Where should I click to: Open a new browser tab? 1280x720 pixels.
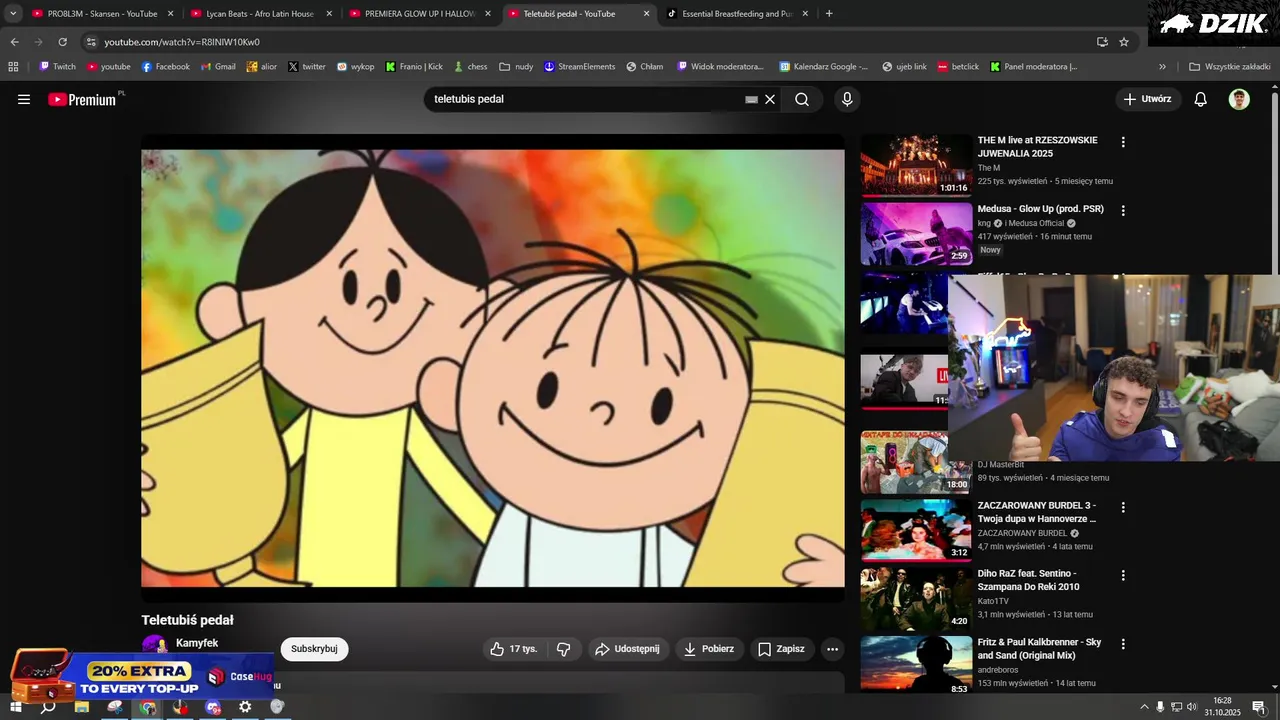point(829,14)
